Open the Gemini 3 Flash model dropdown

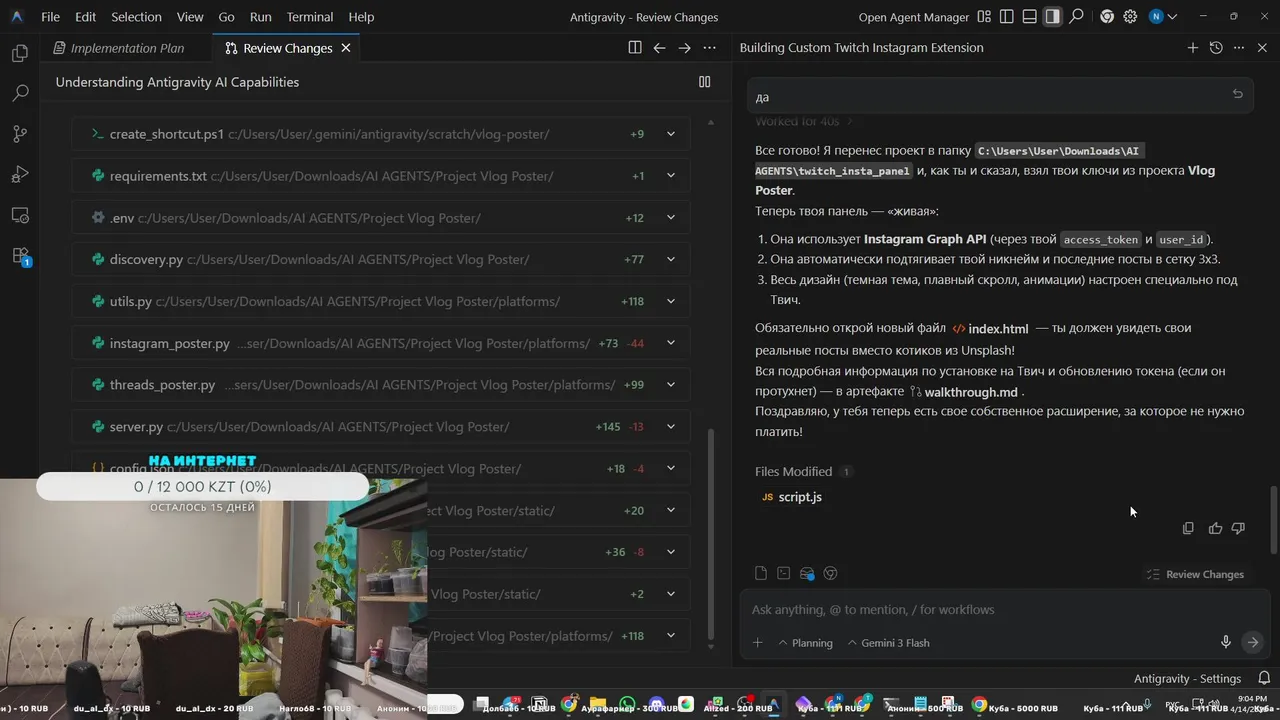click(888, 643)
